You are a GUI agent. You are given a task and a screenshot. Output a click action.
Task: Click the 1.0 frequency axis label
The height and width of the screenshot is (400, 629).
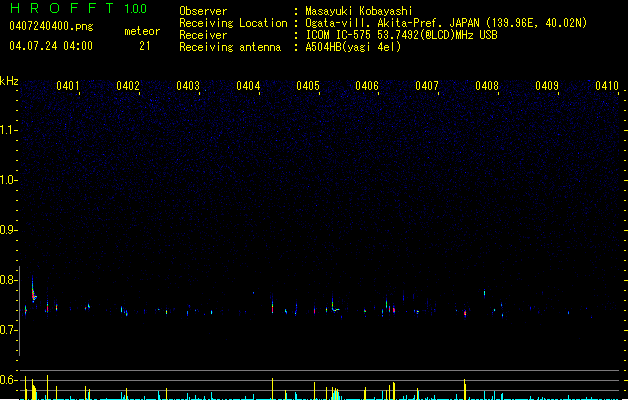coord(8,180)
